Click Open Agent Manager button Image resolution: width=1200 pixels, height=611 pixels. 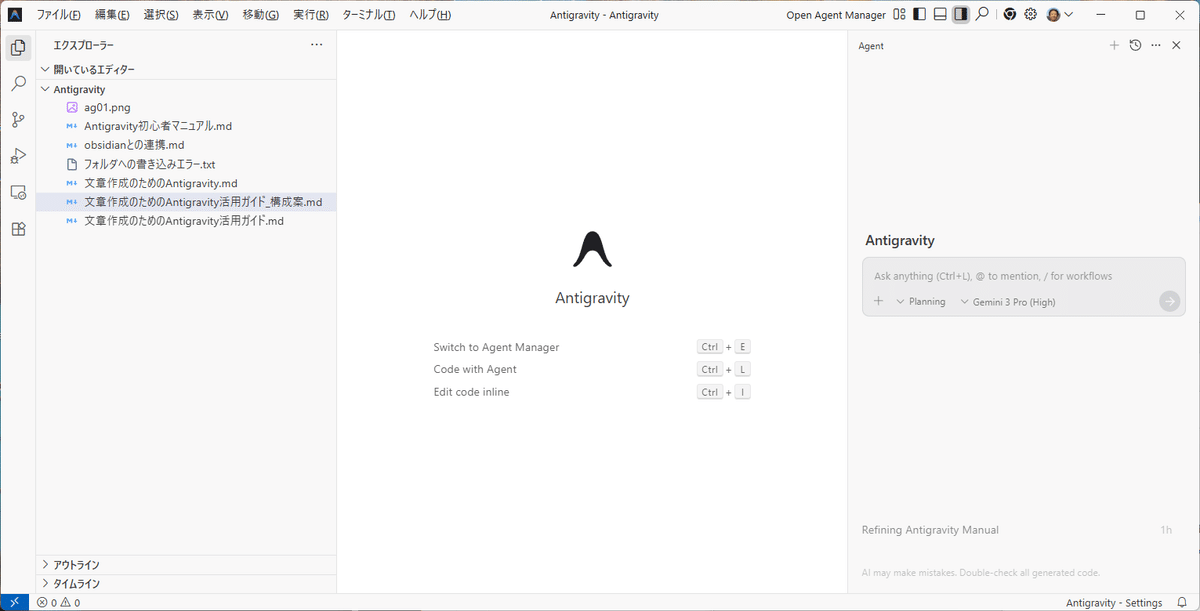pos(836,15)
